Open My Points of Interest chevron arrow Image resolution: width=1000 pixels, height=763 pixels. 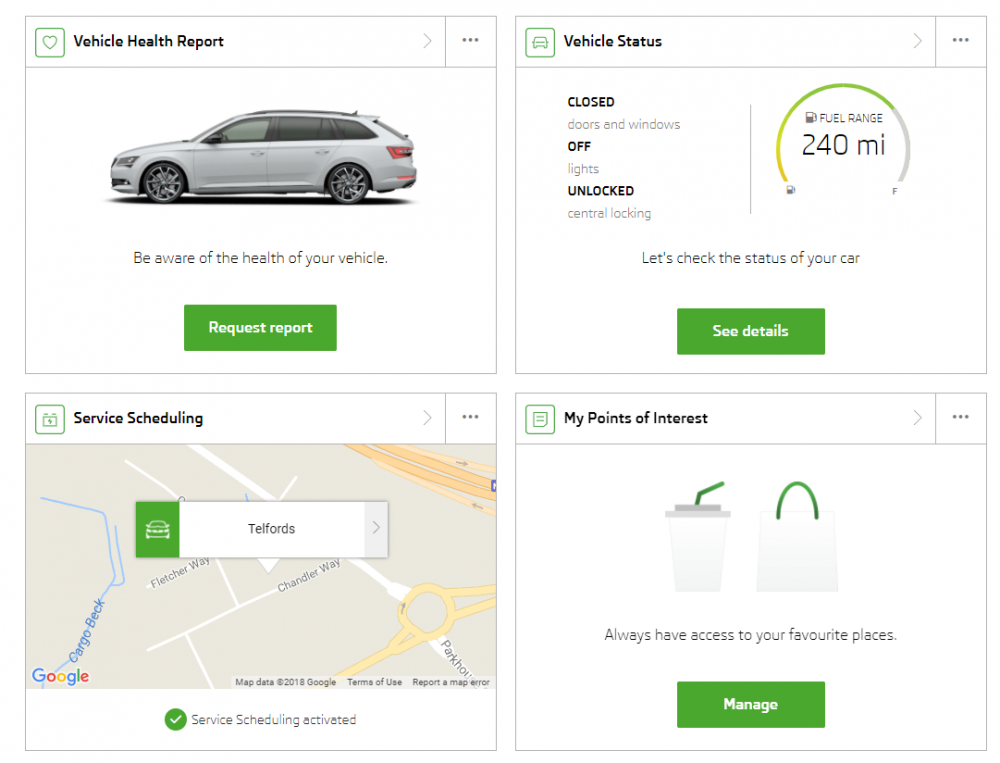[918, 418]
